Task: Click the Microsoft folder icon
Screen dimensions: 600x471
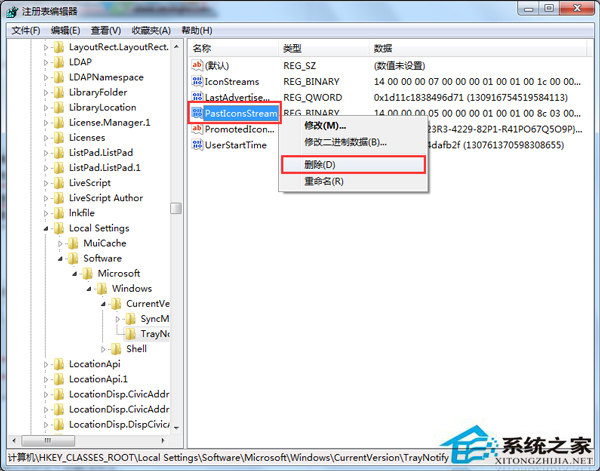Action: [87, 273]
